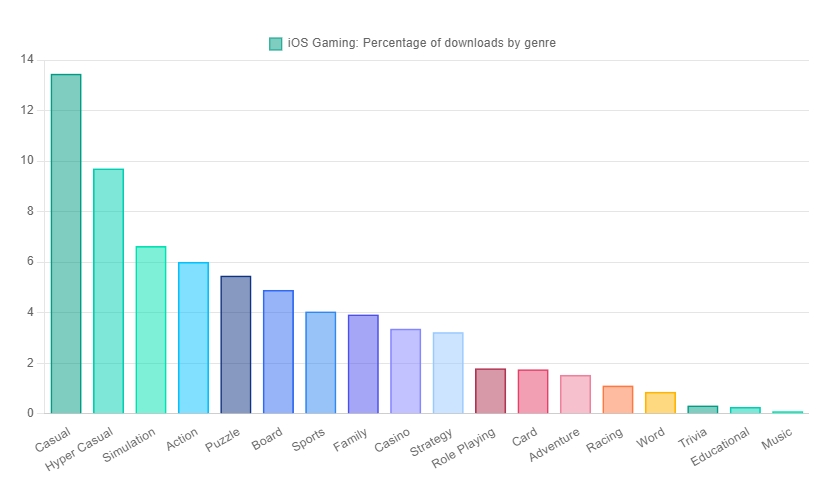Image resolution: width=824 pixels, height=484 pixels.
Task: Select the purple Family bar
Action: pos(363,363)
